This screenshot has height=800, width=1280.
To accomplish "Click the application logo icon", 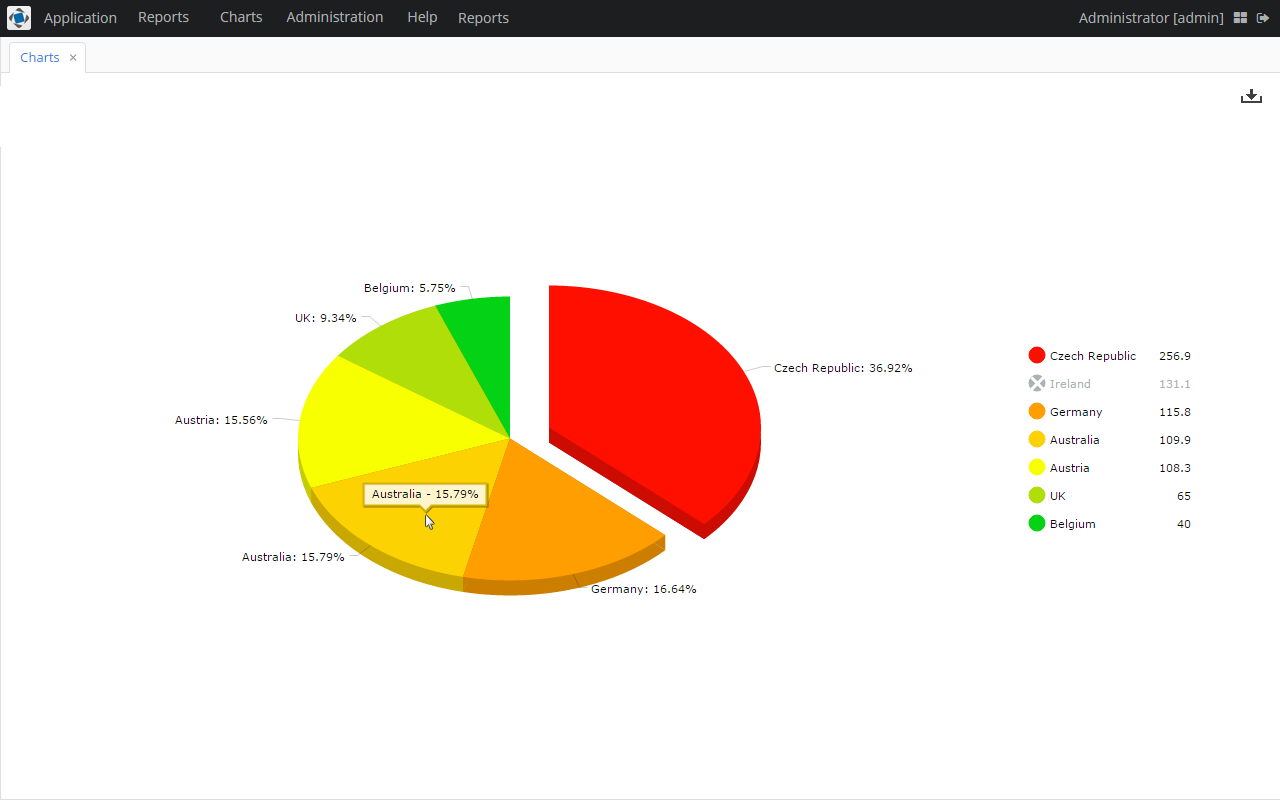I will (x=19, y=18).
